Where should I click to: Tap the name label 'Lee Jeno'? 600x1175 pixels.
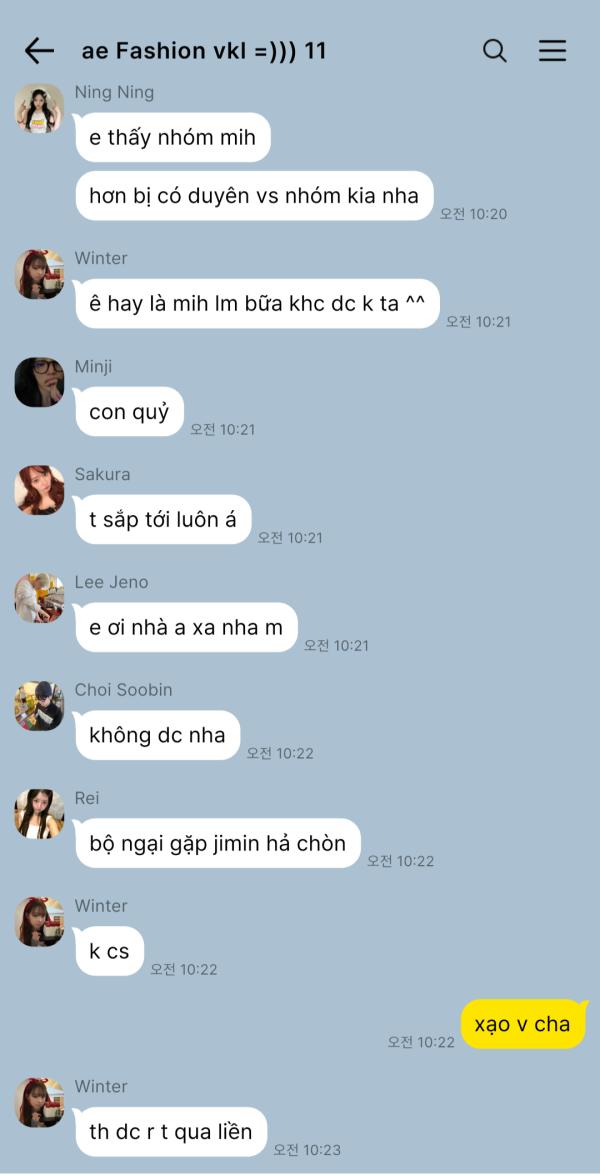click(112, 582)
